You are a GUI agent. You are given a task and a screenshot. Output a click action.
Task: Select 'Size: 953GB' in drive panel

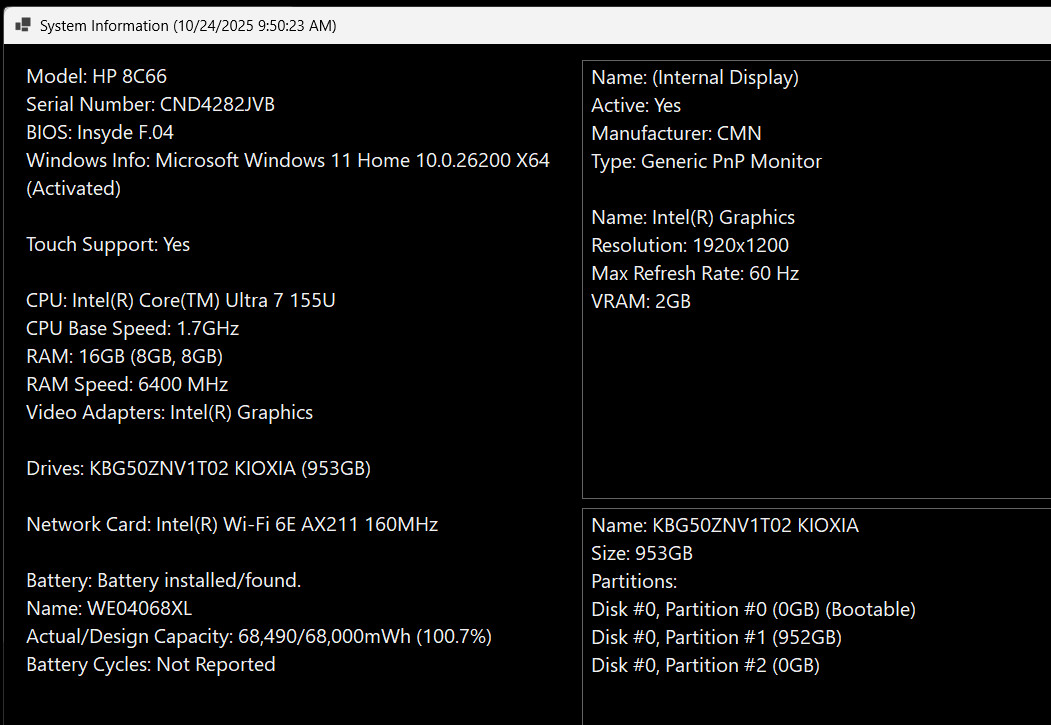coord(642,553)
